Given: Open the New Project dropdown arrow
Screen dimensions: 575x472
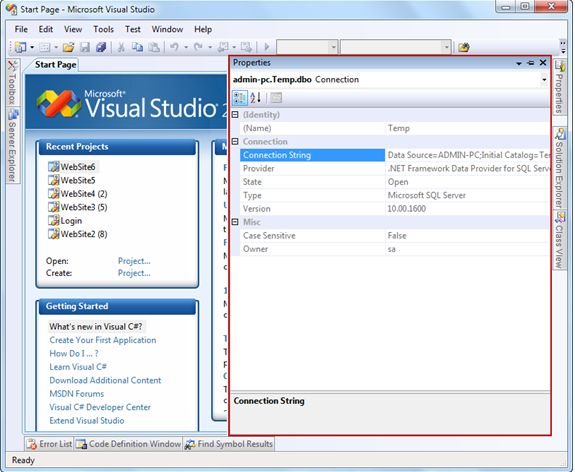Looking at the screenshot, I should click(x=32, y=47).
